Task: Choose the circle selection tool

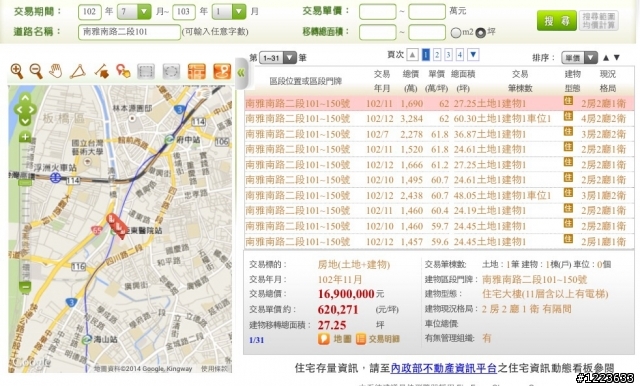Action: (x=171, y=71)
